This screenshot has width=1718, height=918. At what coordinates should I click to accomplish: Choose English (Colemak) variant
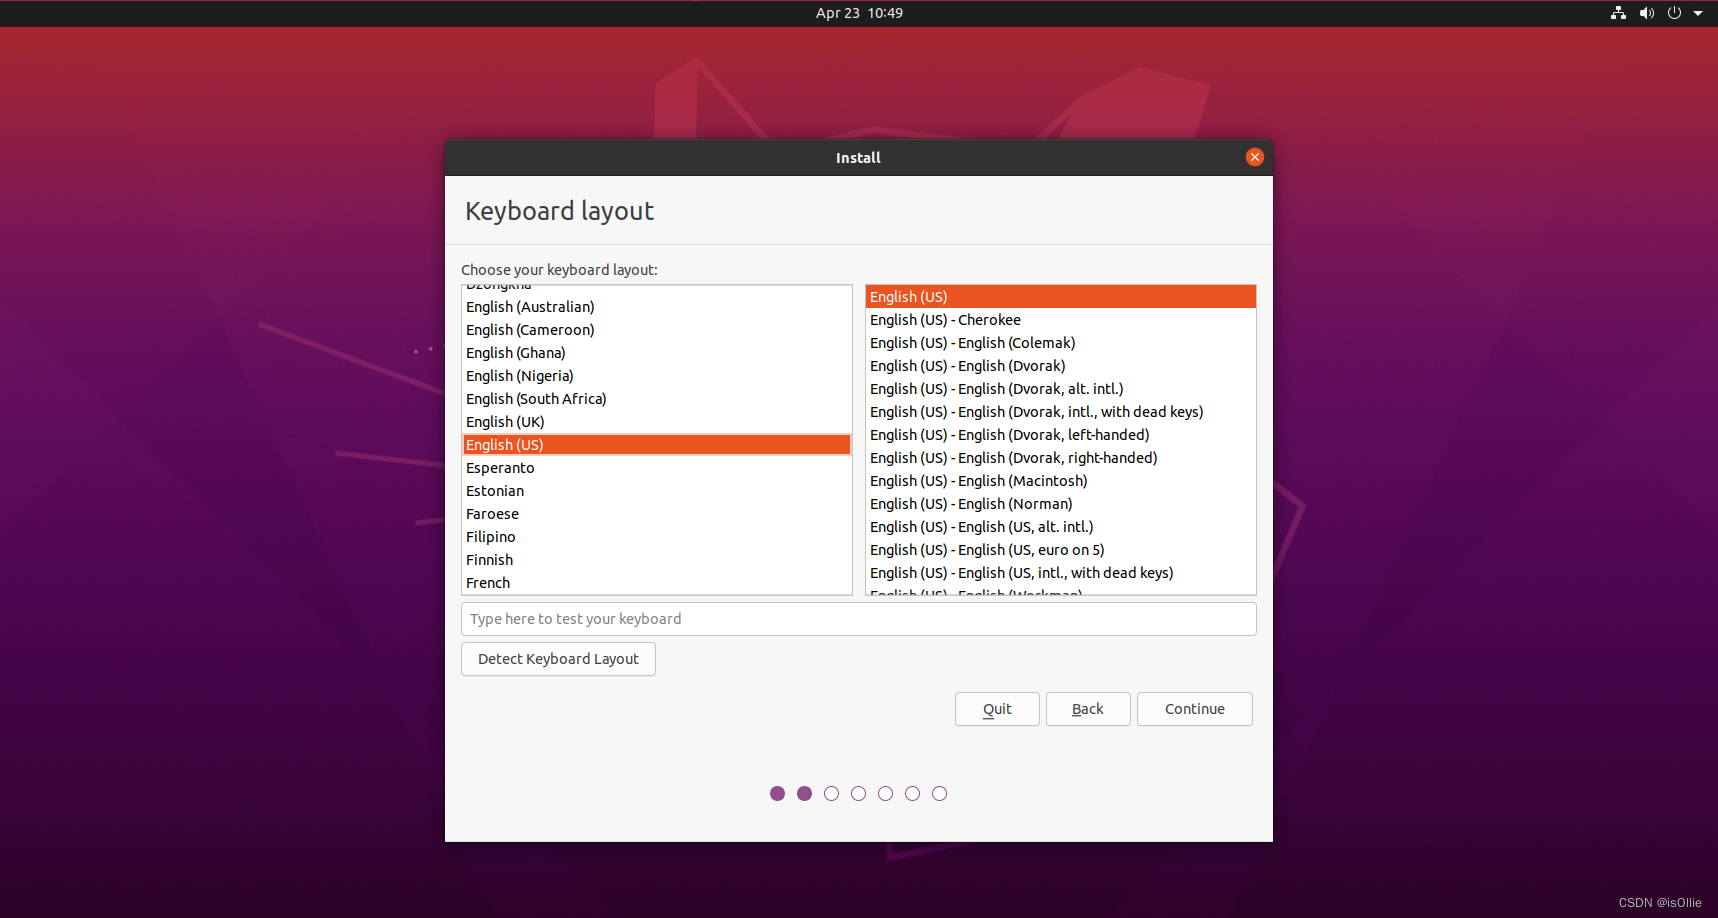(x=1061, y=343)
